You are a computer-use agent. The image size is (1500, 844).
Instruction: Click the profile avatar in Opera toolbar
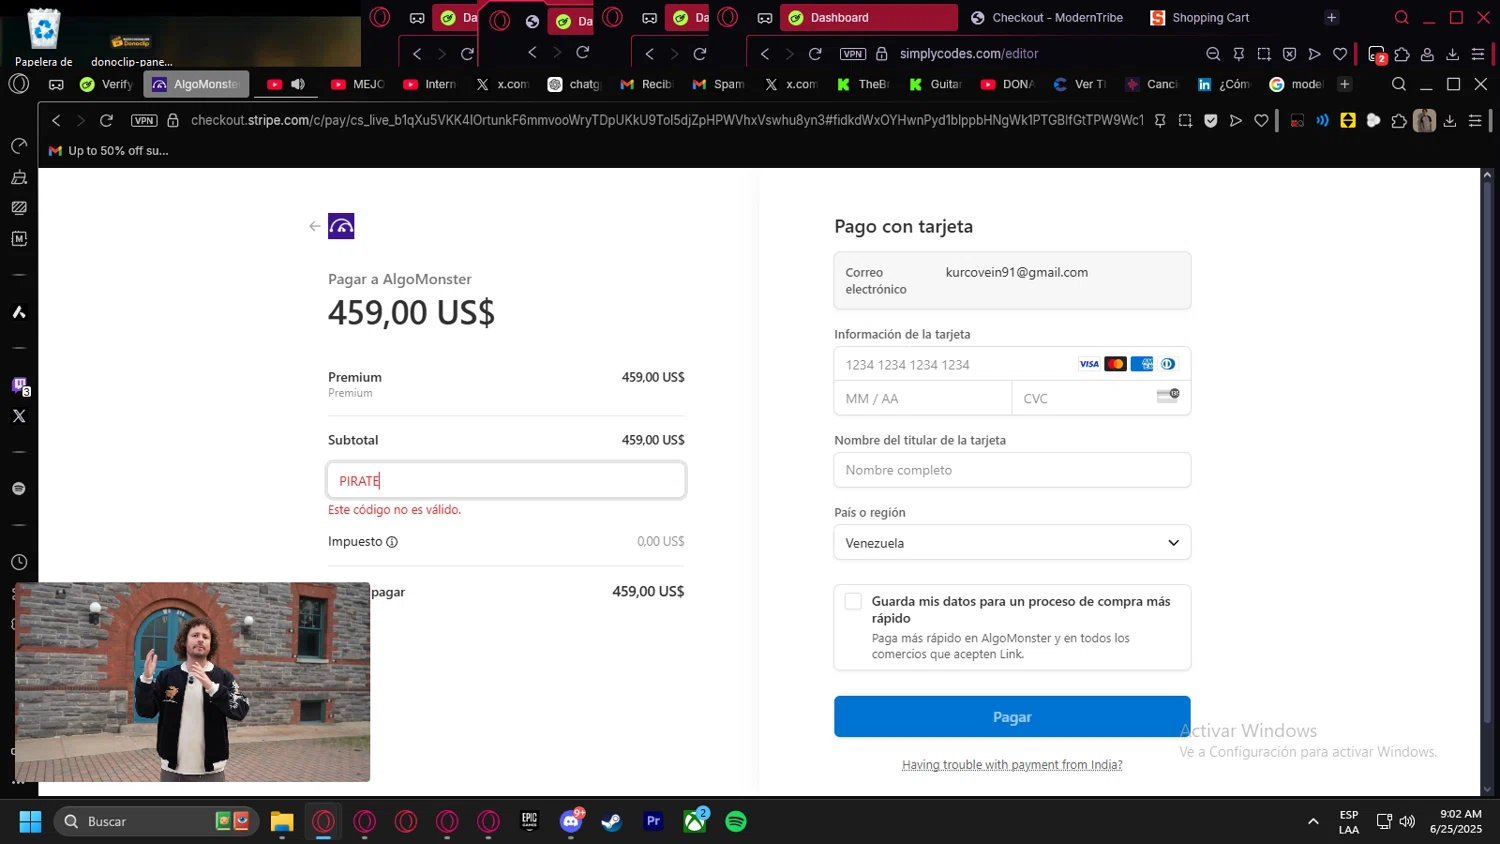point(1425,121)
